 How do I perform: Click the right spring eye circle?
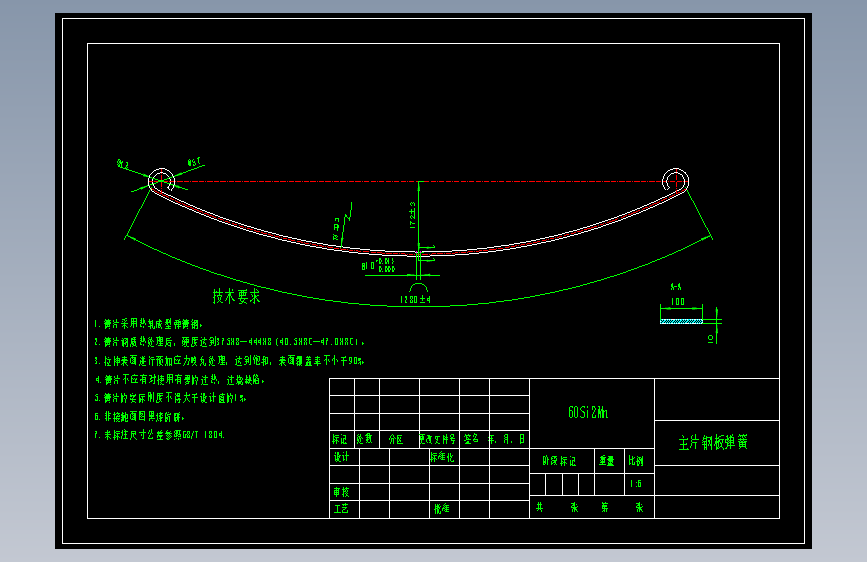(675, 181)
